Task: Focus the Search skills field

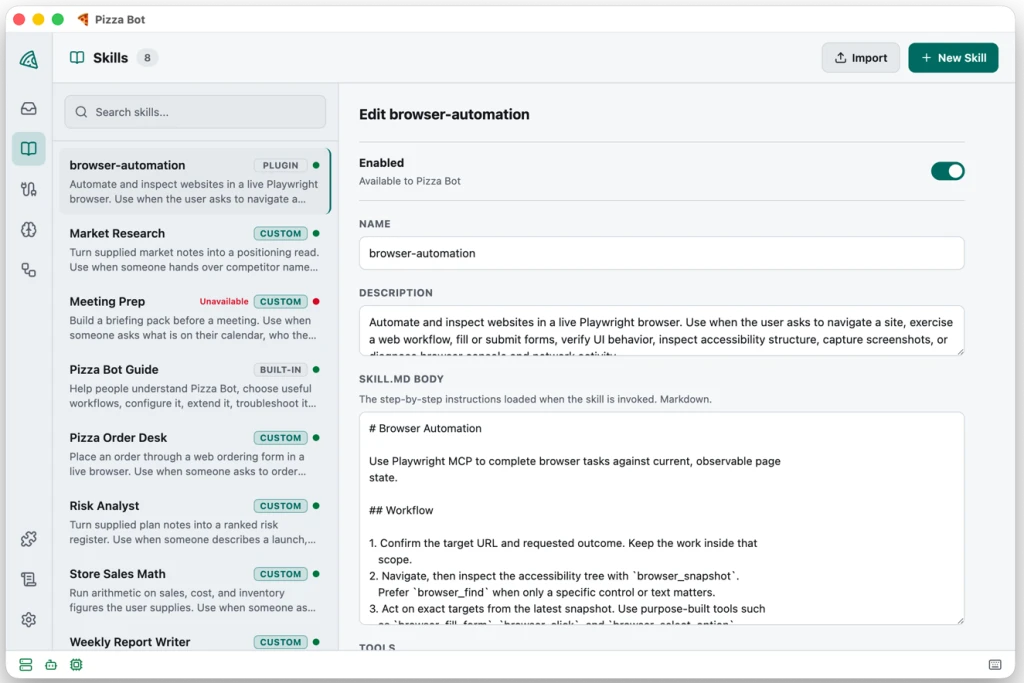Action: [x=195, y=112]
